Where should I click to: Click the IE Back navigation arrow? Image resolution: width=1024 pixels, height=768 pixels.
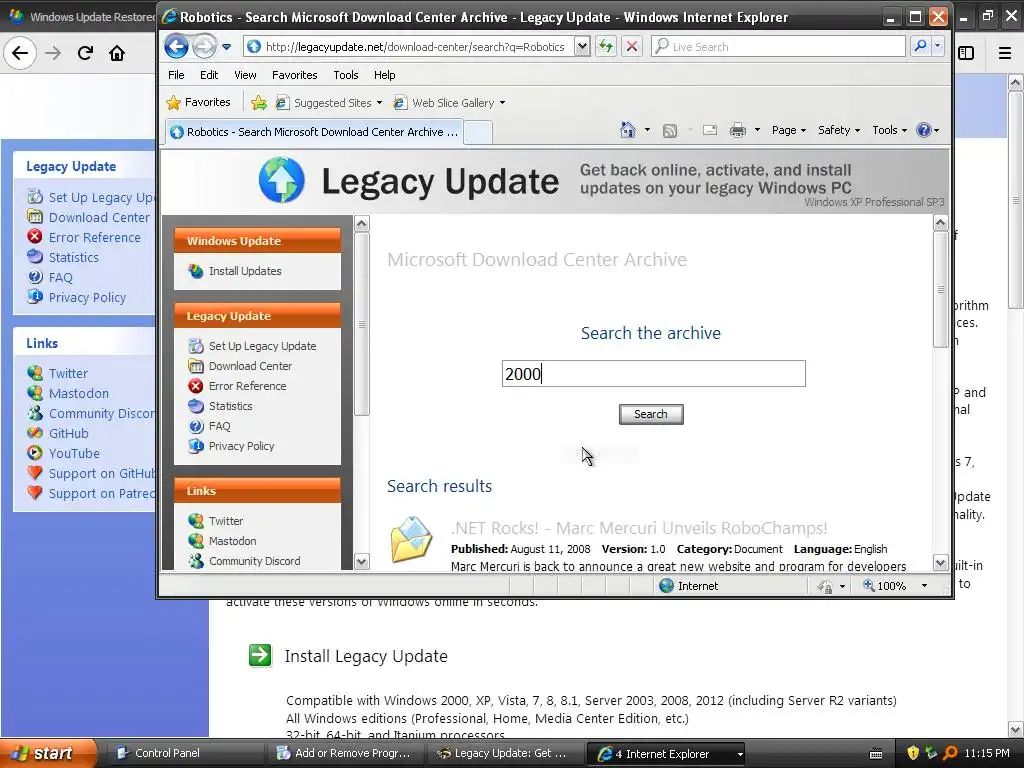click(176, 46)
